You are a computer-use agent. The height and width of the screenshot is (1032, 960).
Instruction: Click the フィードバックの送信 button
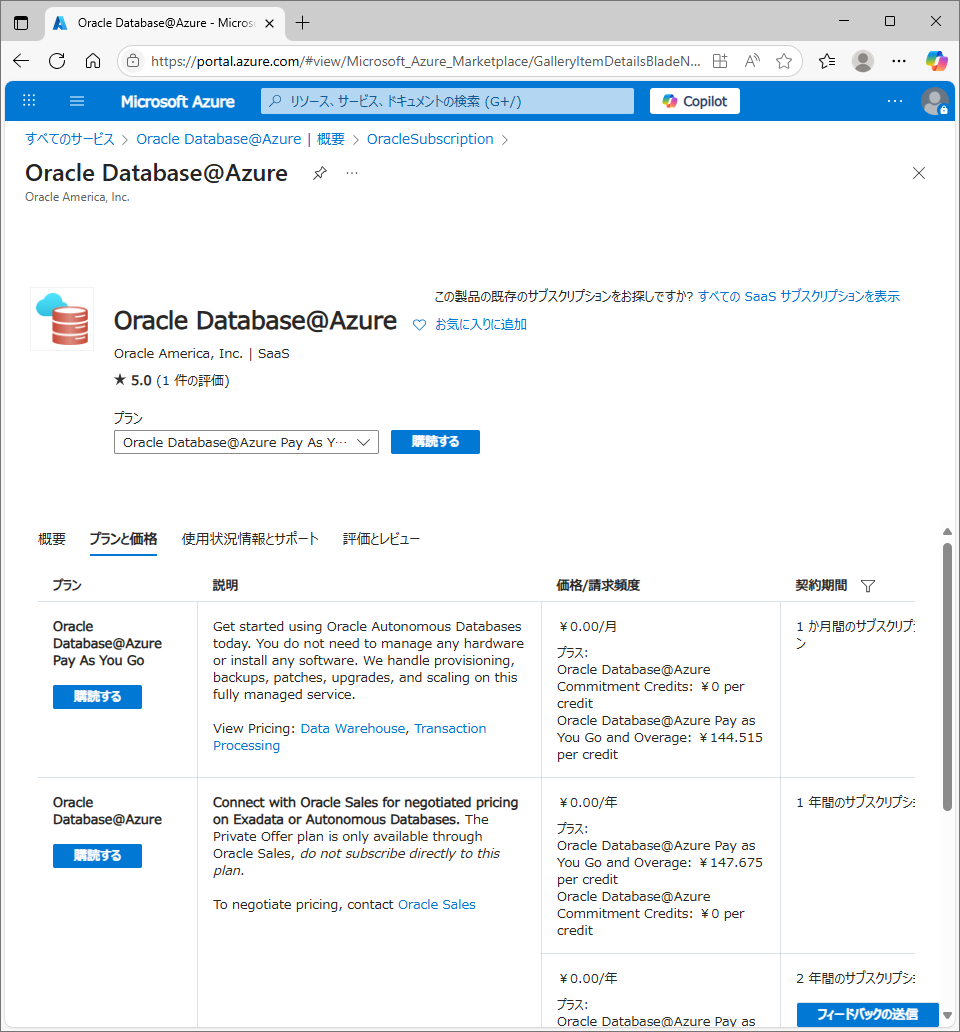tap(867, 1014)
